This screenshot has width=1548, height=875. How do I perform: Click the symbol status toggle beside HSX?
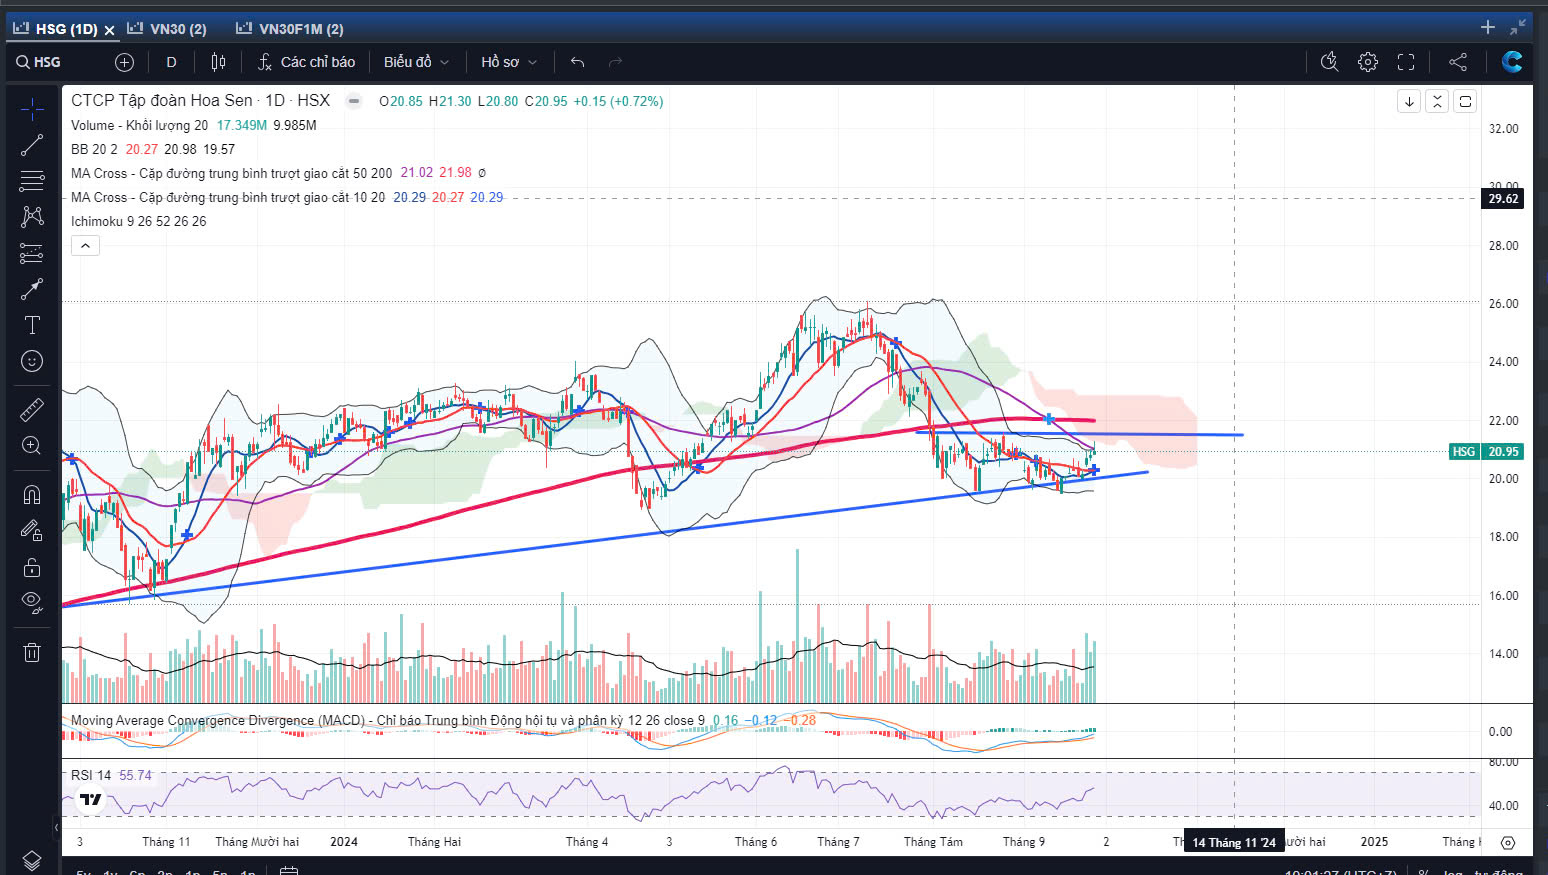[354, 101]
